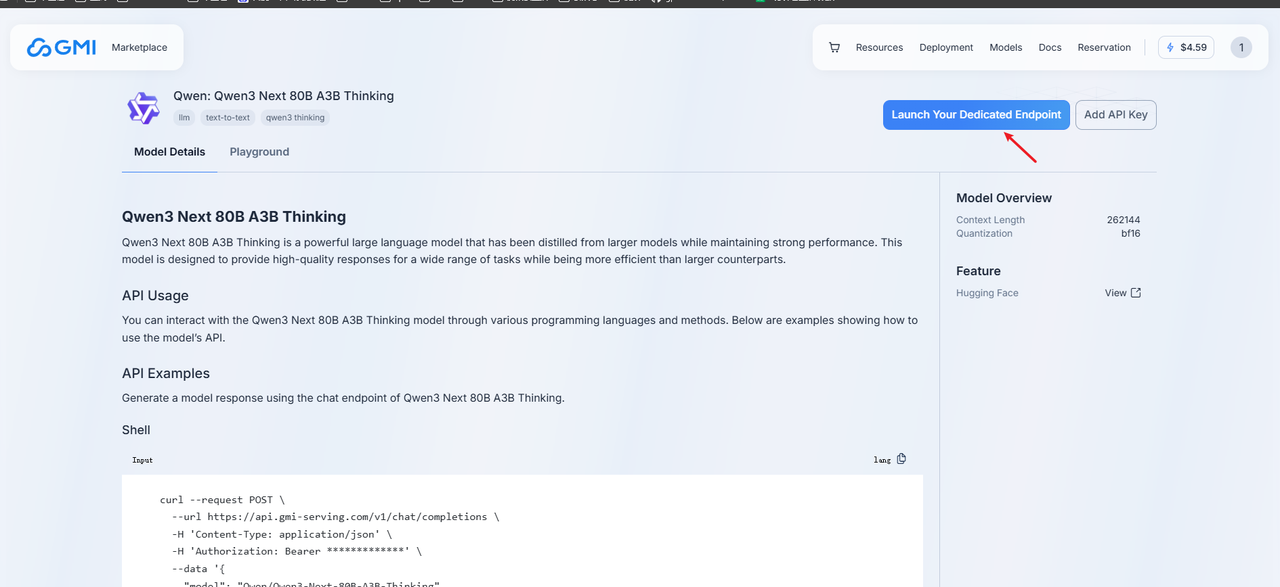This screenshot has height=587, width=1280.
Task: Click the Quantization value bf16
Action: pos(1131,233)
